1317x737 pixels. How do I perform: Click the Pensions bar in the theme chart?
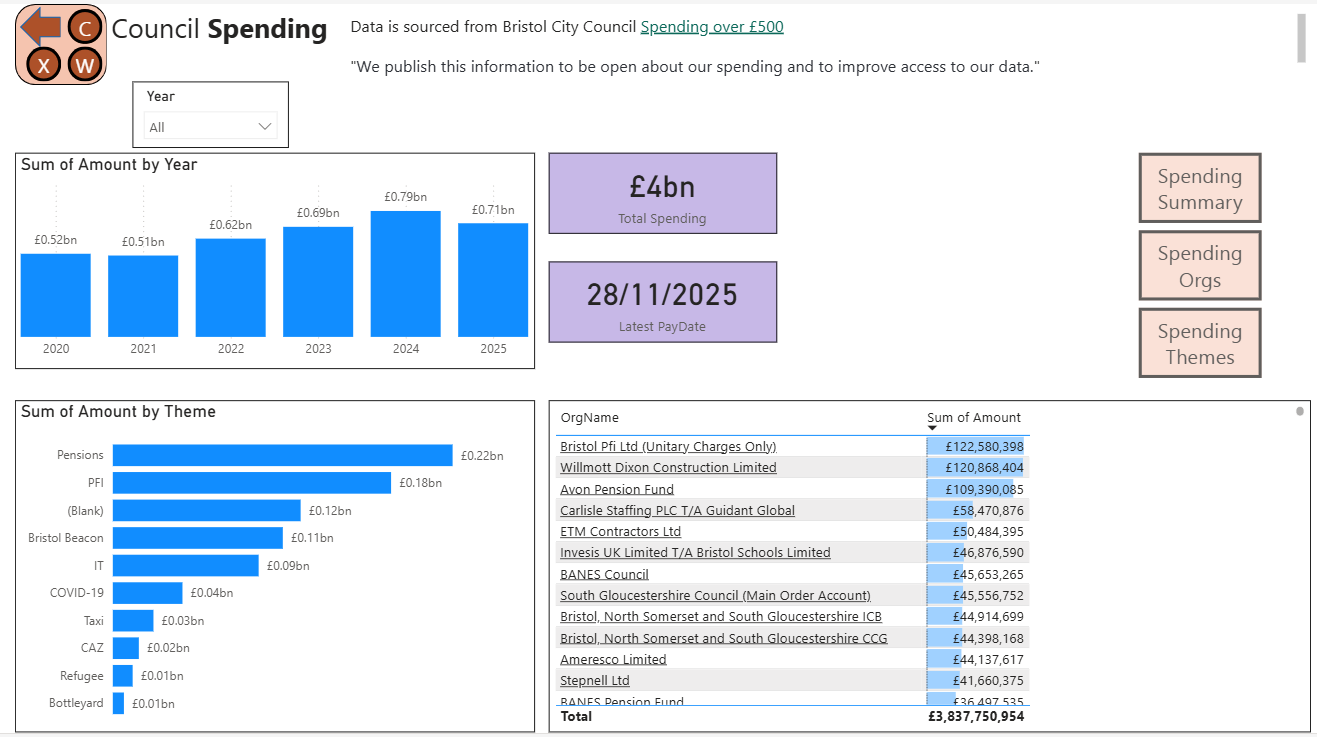[x=282, y=455]
